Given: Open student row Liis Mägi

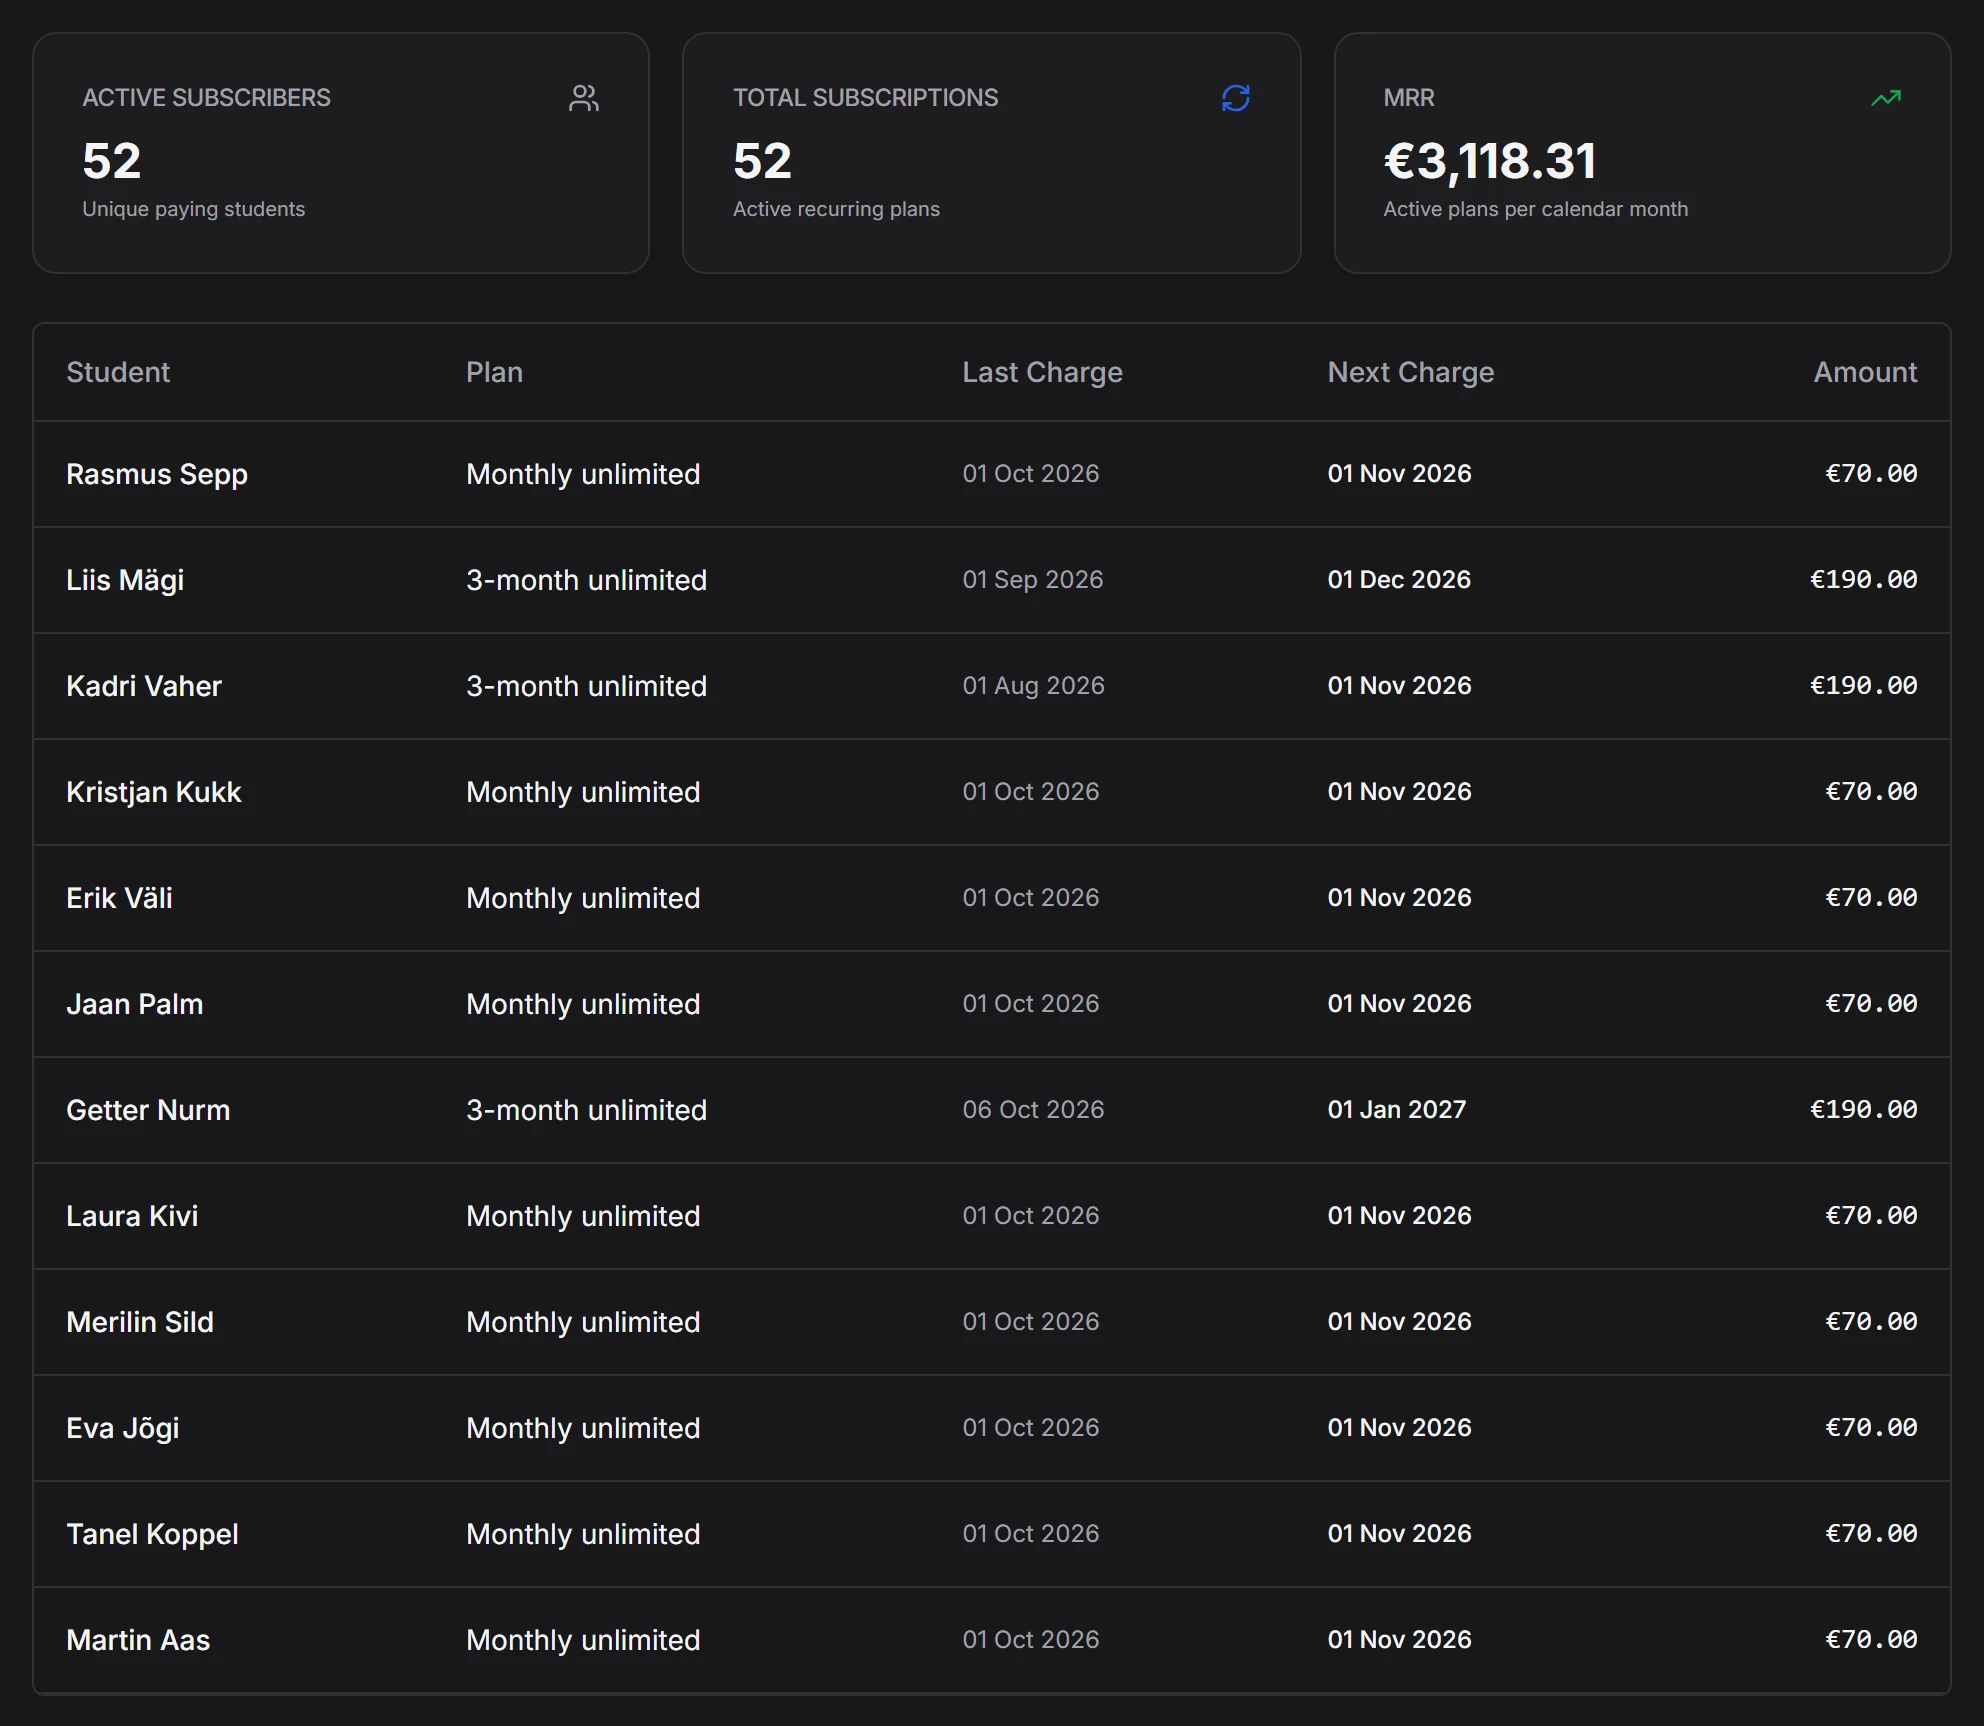Looking at the screenshot, I should [x=992, y=580].
